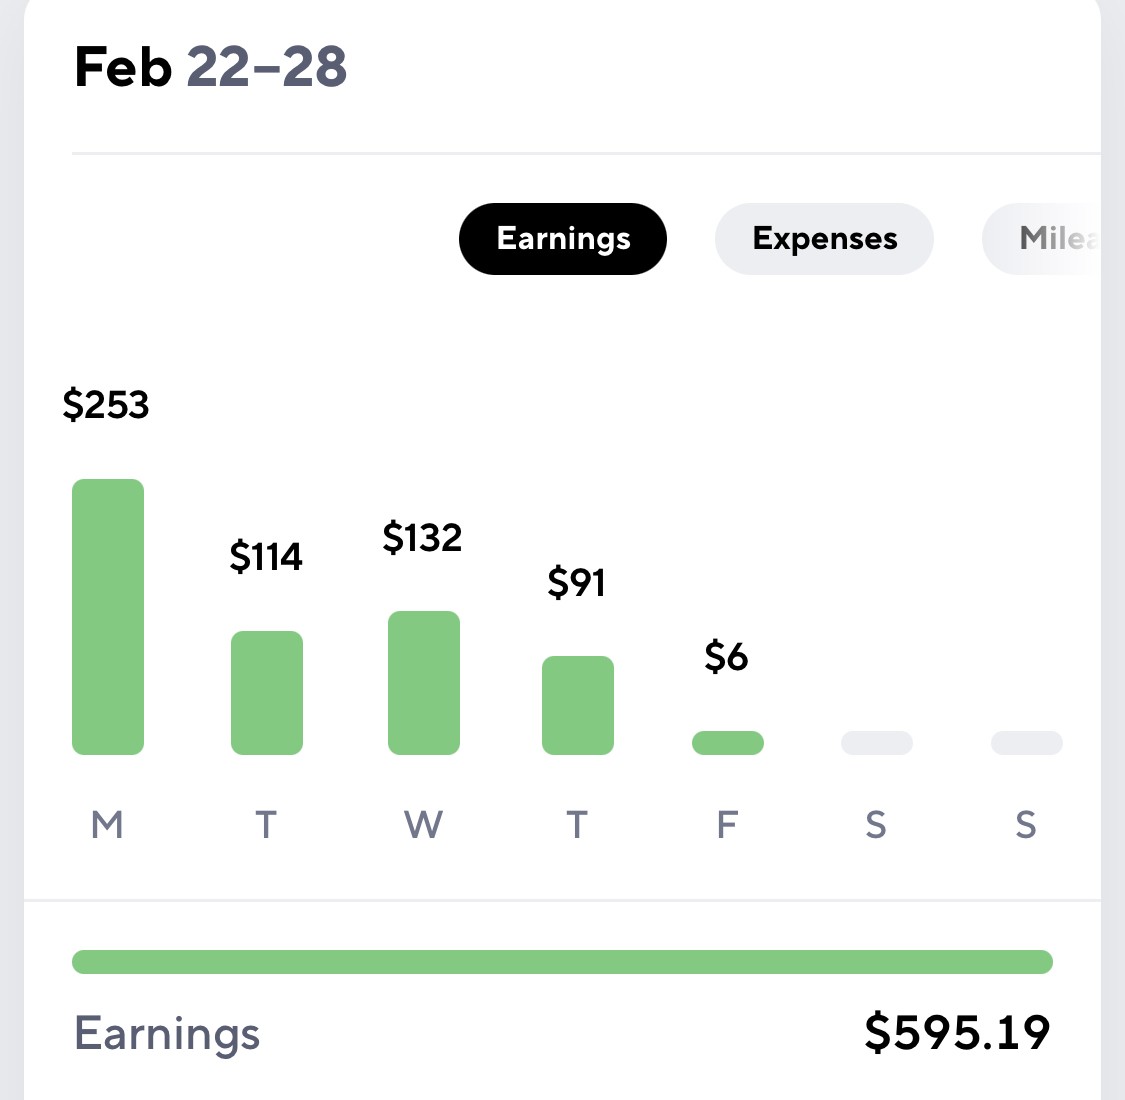The height and width of the screenshot is (1100, 1125).
Task: Tap the empty Saturday bar
Action: 877,743
